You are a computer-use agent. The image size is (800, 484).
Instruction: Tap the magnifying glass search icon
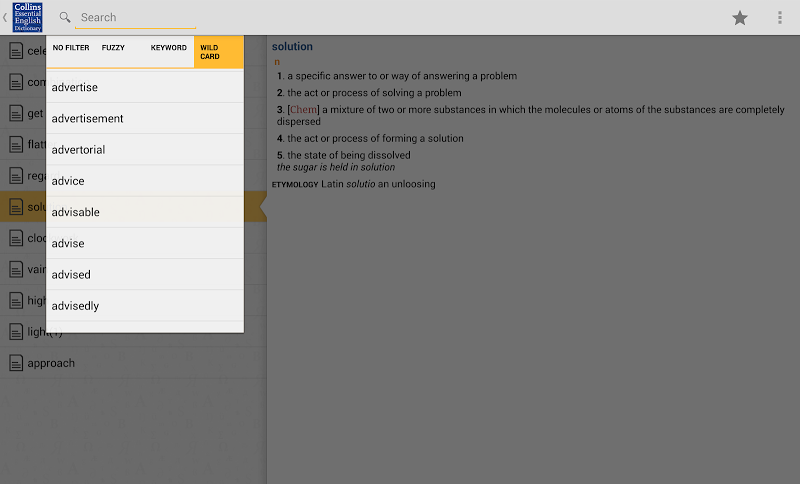pyautogui.click(x=65, y=17)
